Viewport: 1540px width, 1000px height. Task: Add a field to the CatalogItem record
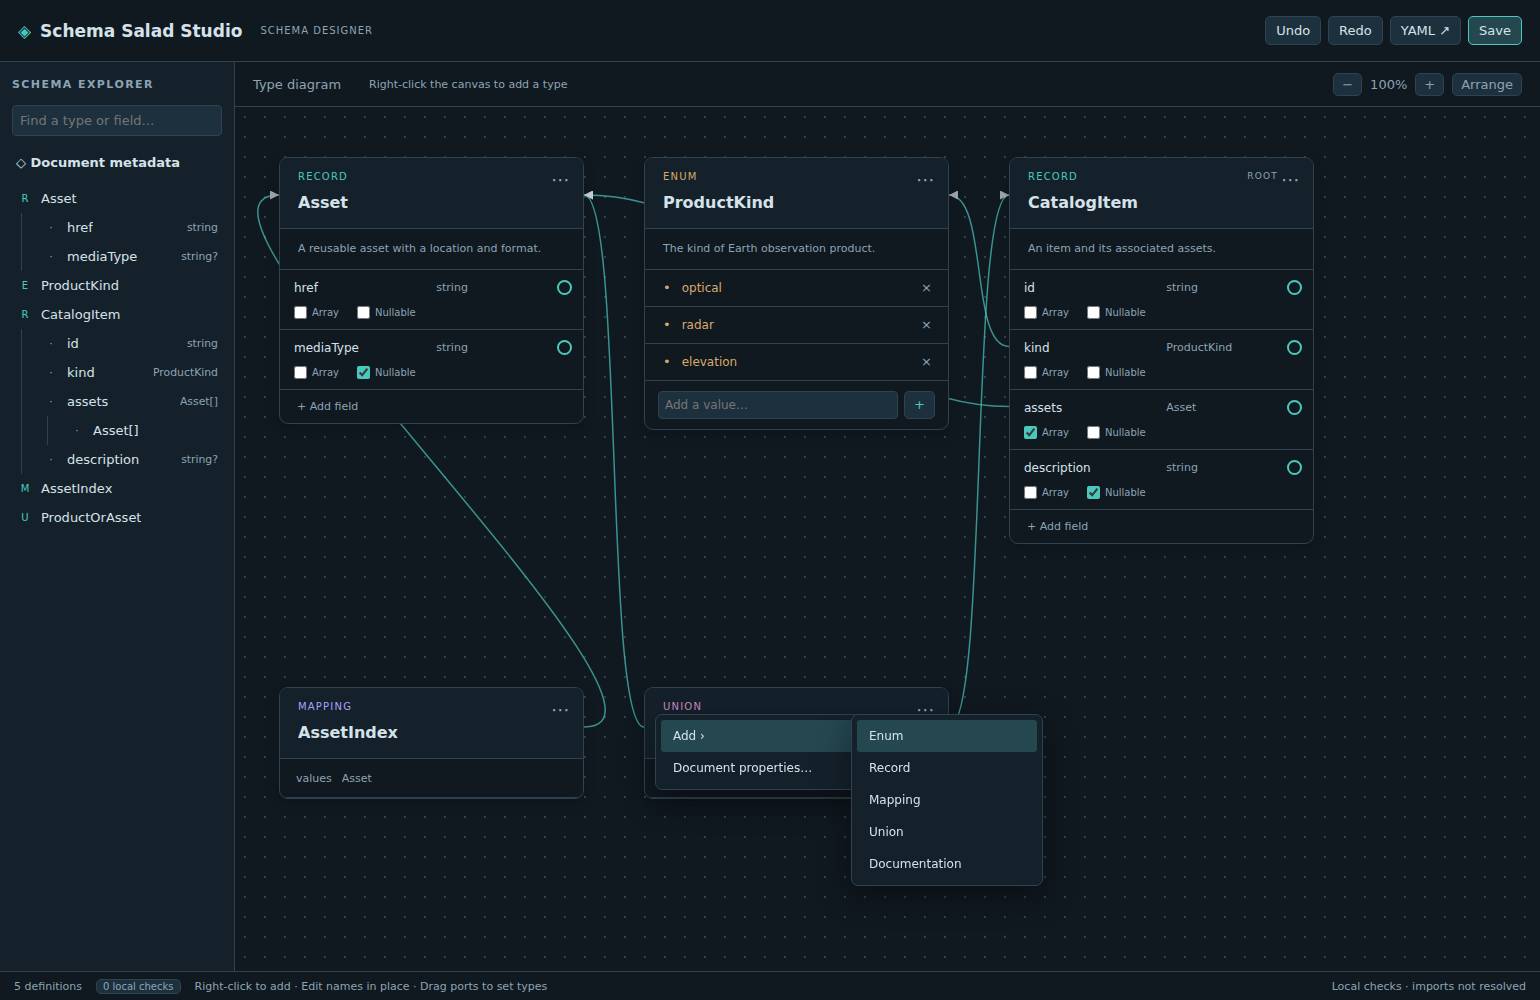pos(1058,527)
